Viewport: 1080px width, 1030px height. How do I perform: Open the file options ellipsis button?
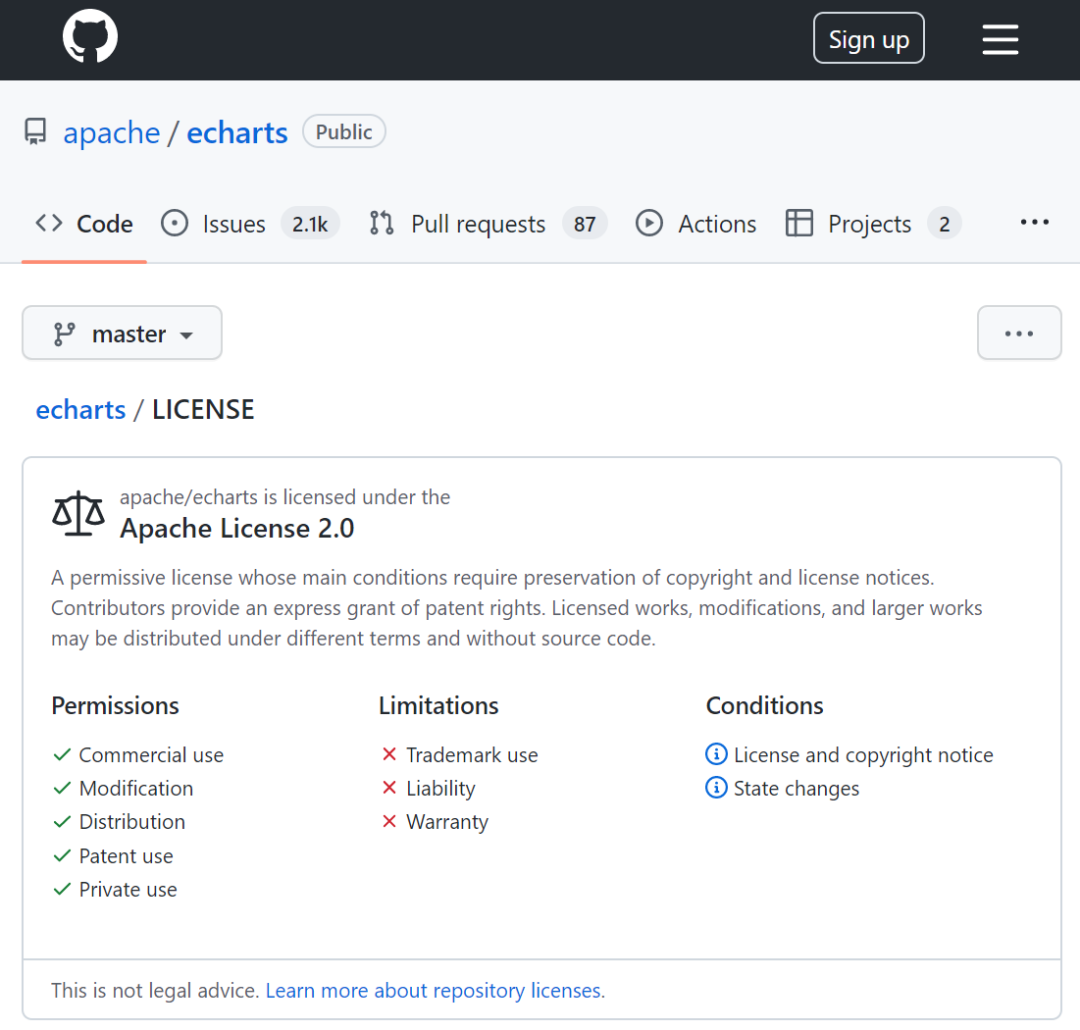pos(1019,333)
